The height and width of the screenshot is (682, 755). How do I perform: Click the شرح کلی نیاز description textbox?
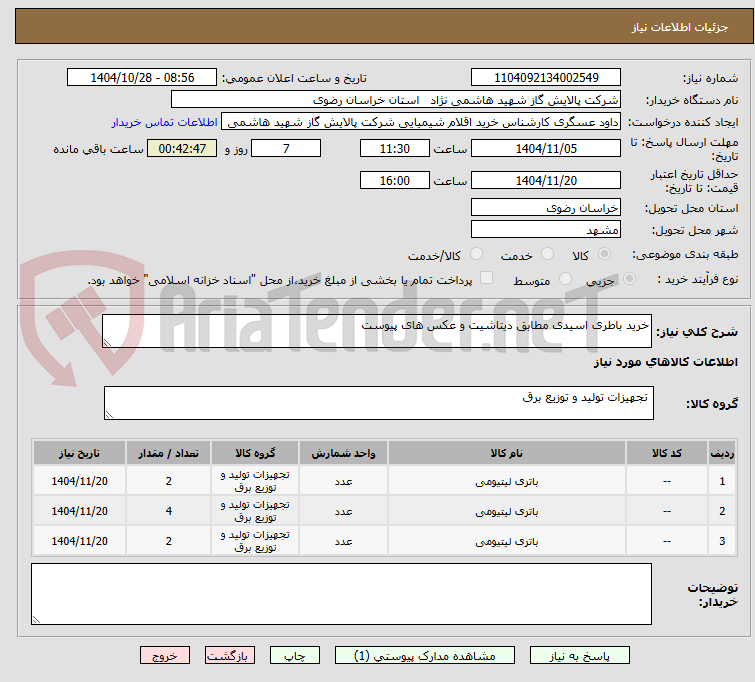[377, 331]
